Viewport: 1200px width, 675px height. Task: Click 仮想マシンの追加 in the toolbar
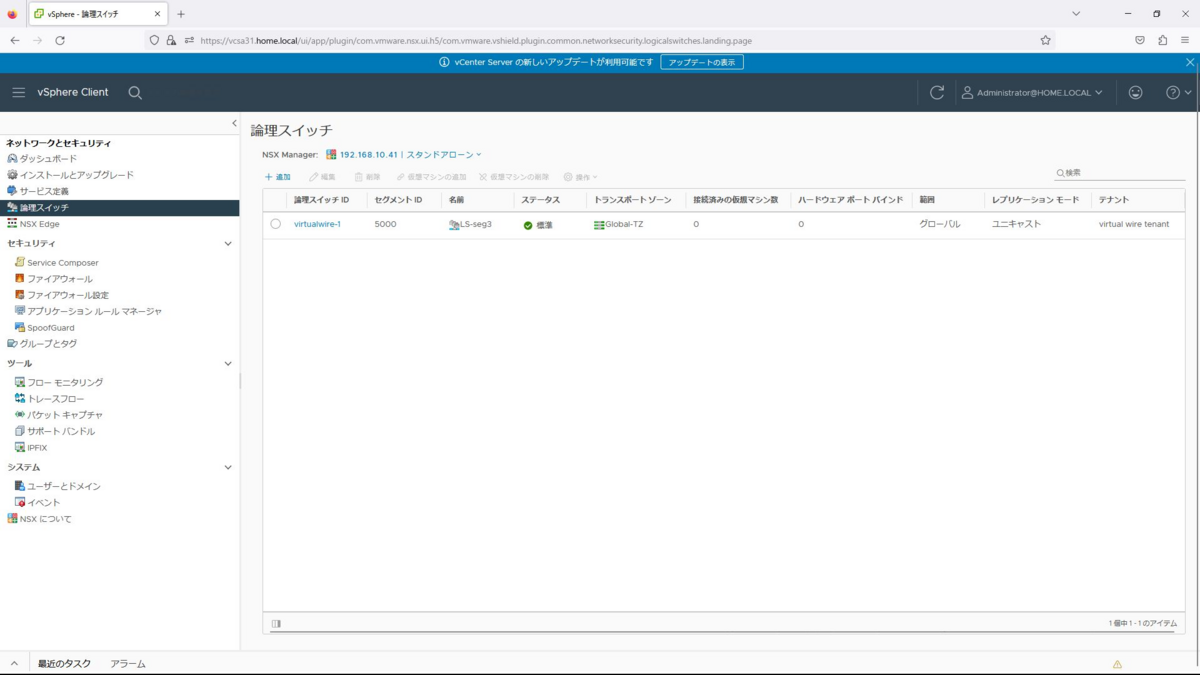431,177
